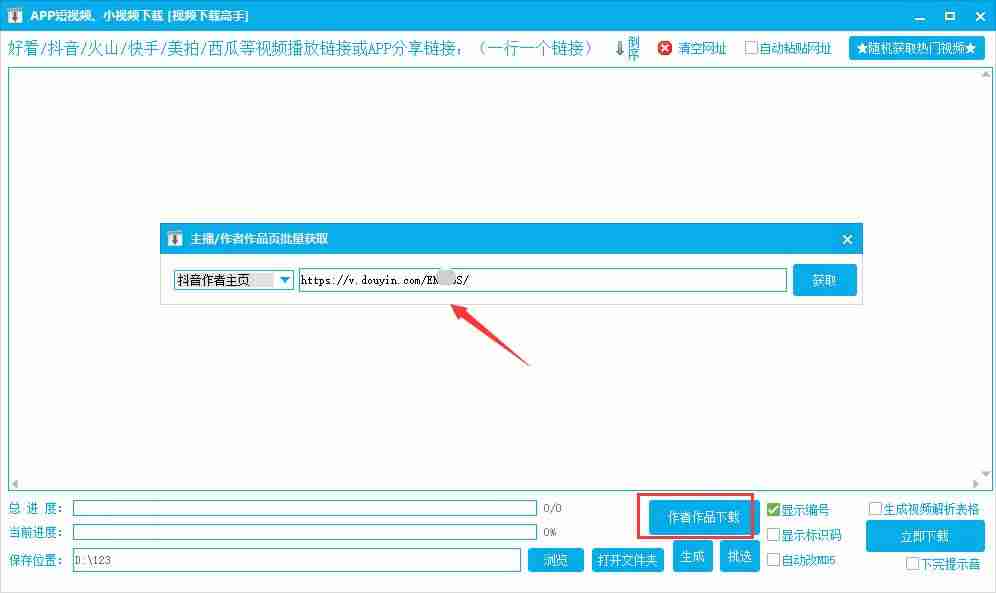Click the 倒序 reverse-order arrow icon
The width and height of the screenshot is (996, 593).
click(x=619, y=48)
